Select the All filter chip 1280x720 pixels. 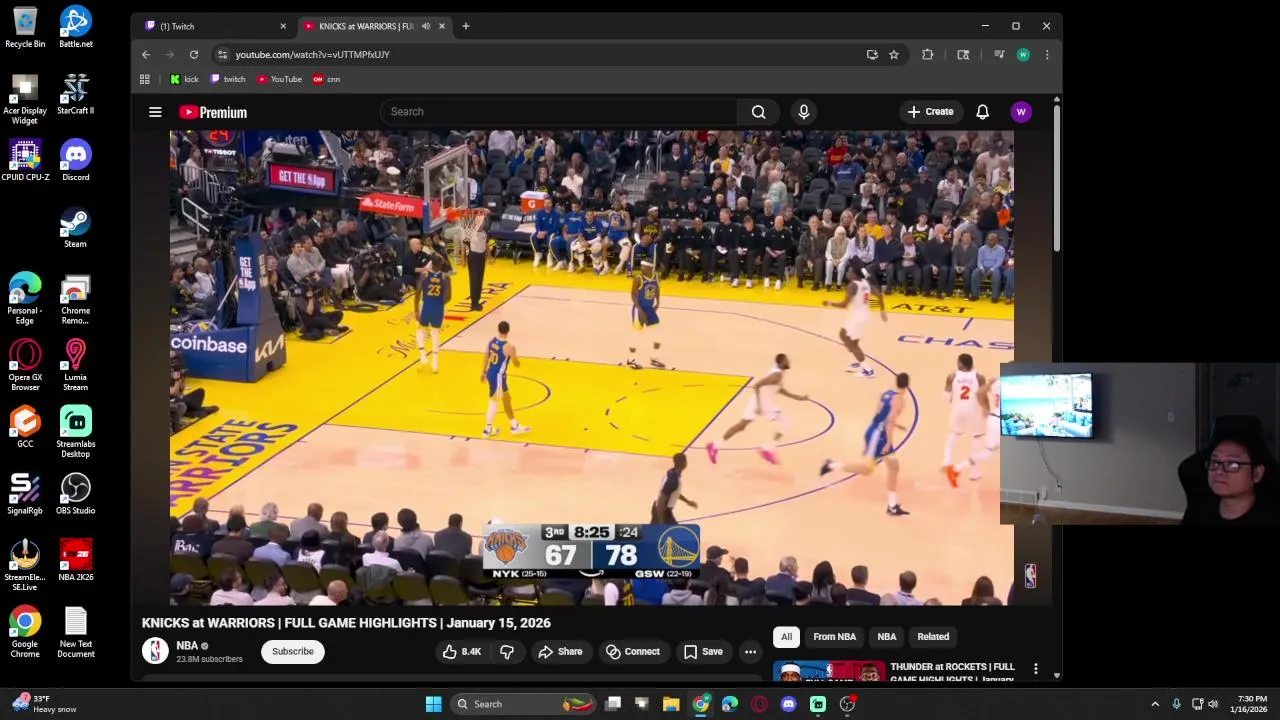786,637
